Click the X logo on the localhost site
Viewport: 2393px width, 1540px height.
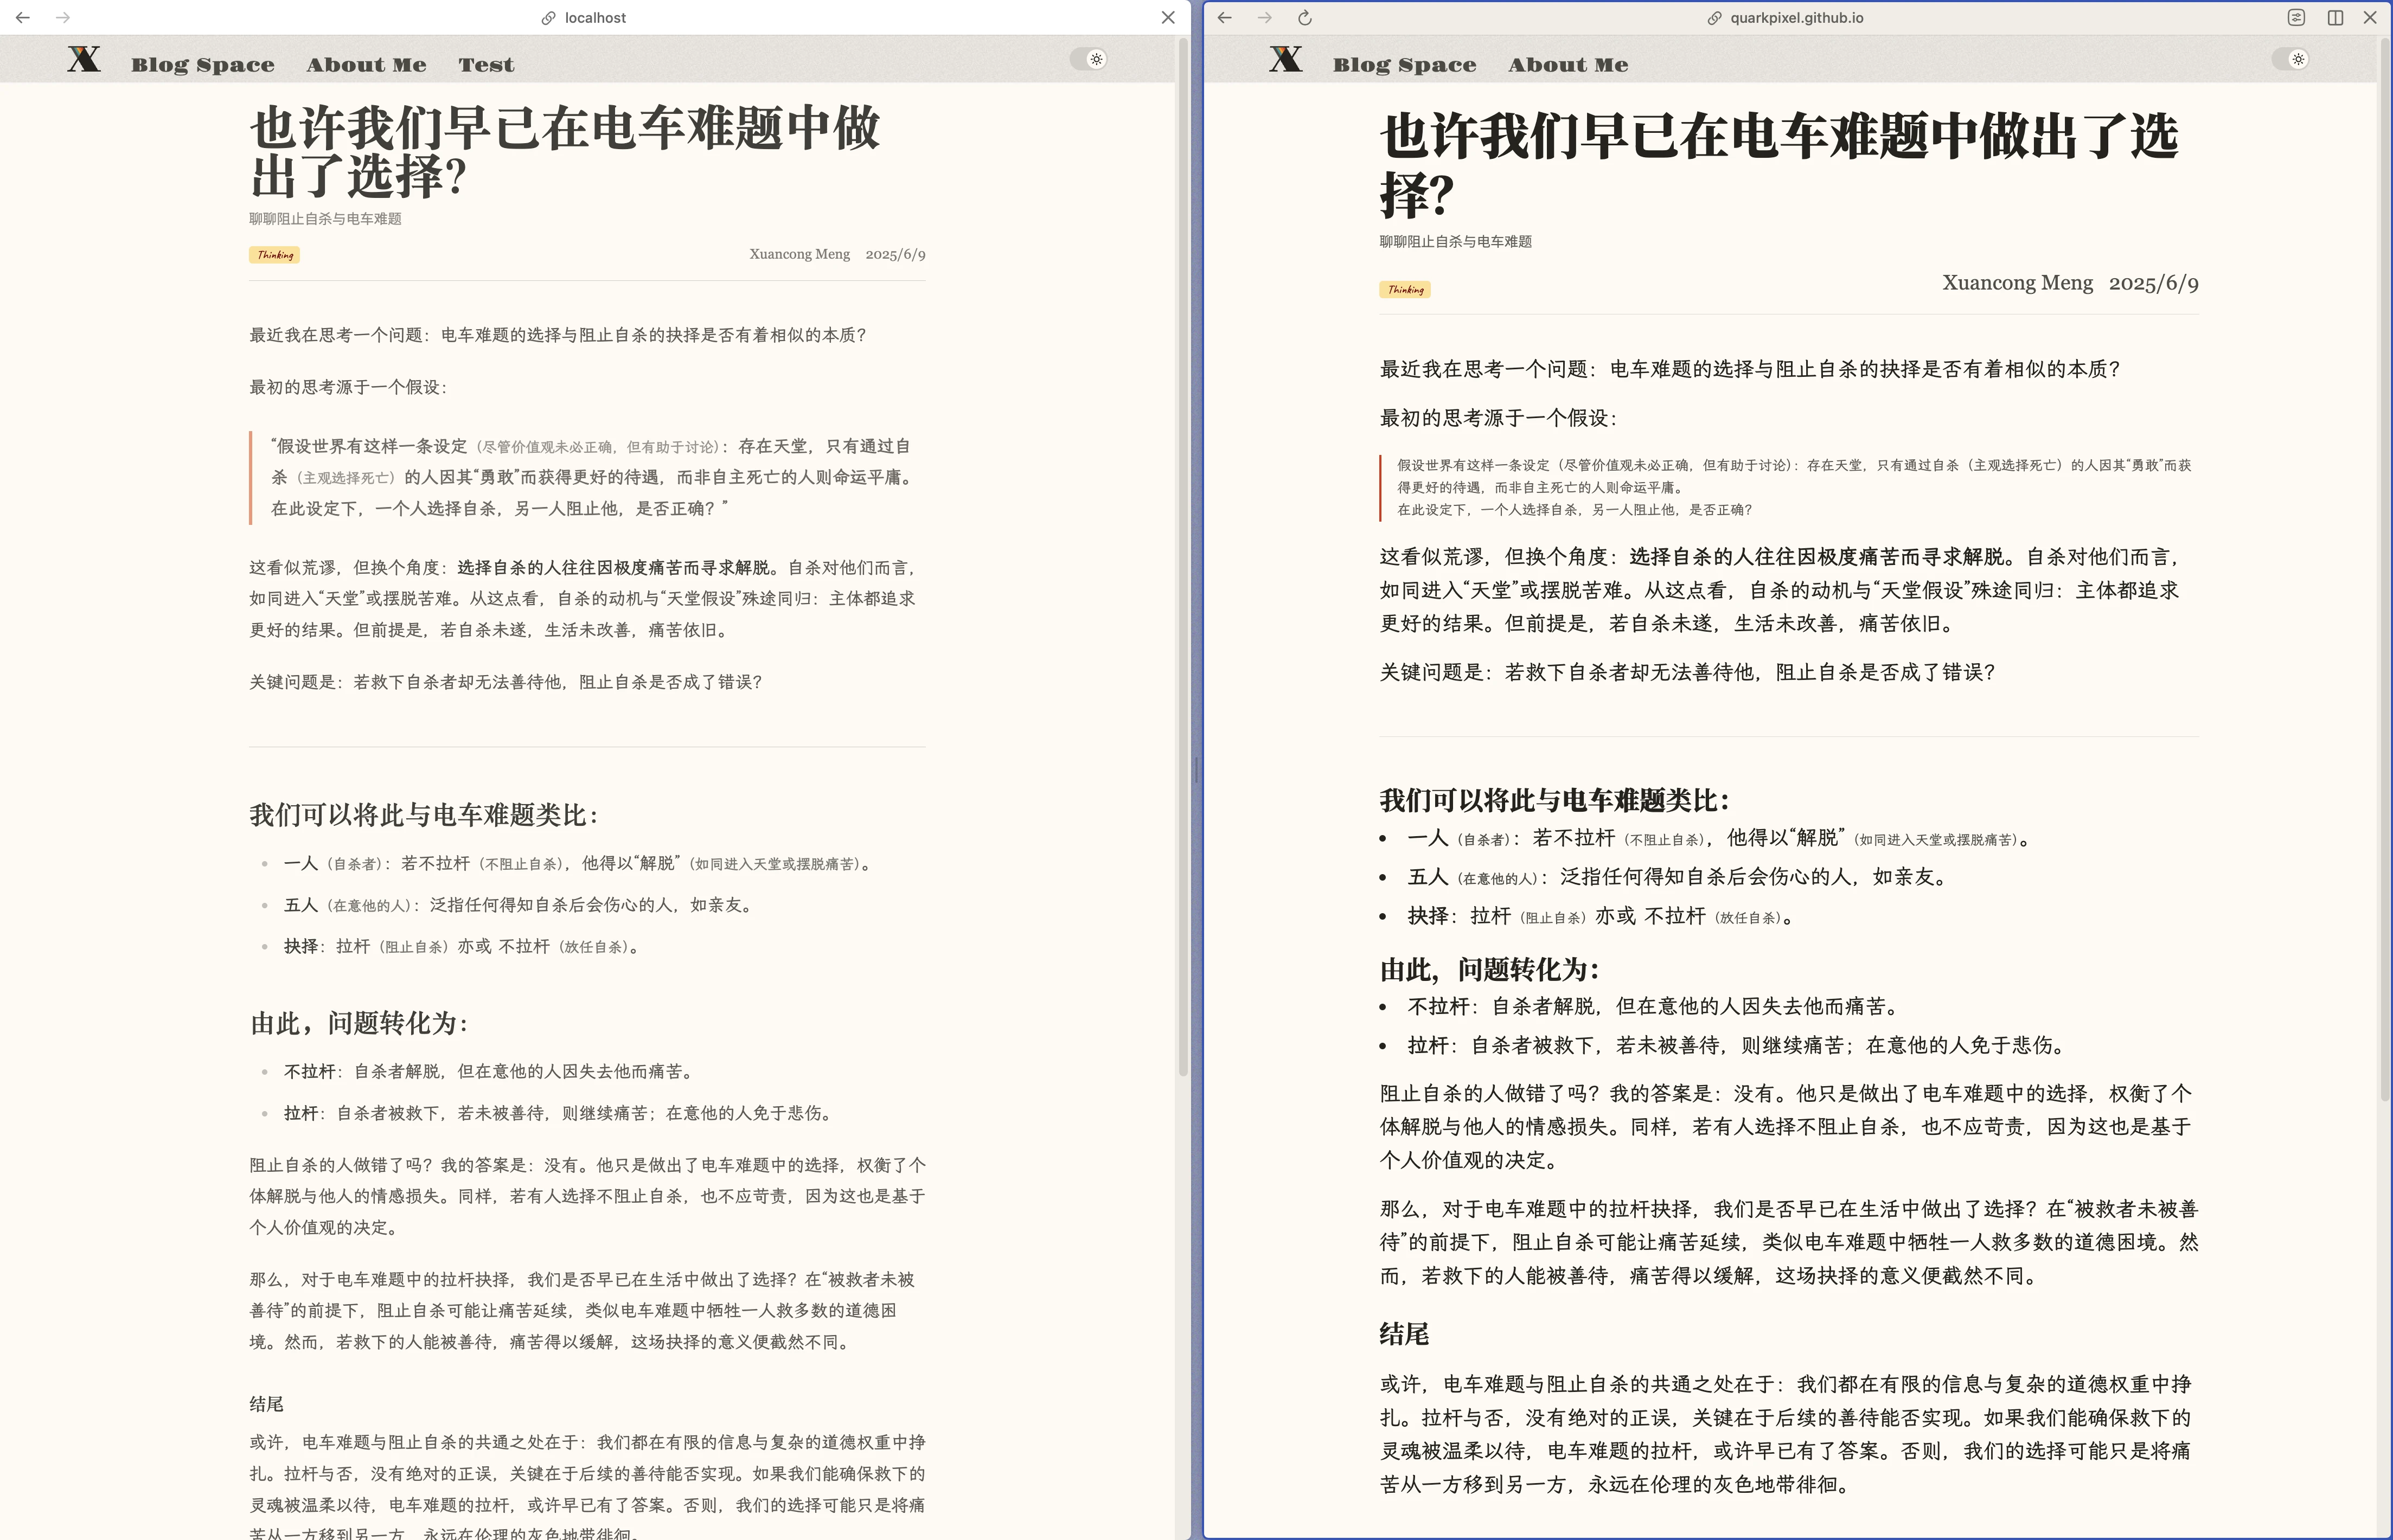[84, 60]
